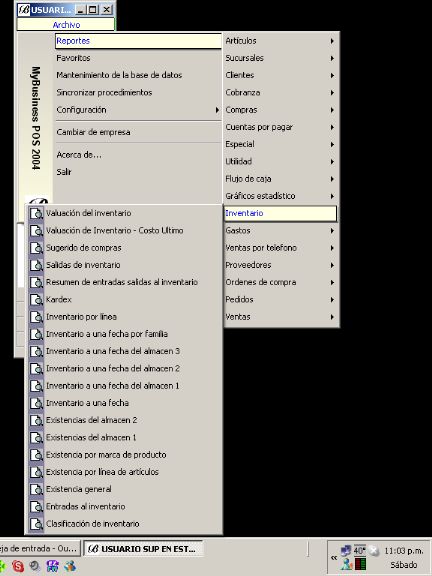This screenshot has width=432, height=576.
Task: Switch to USUARIO SUP EN EST taskbar button
Action: (x=143, y=549)
